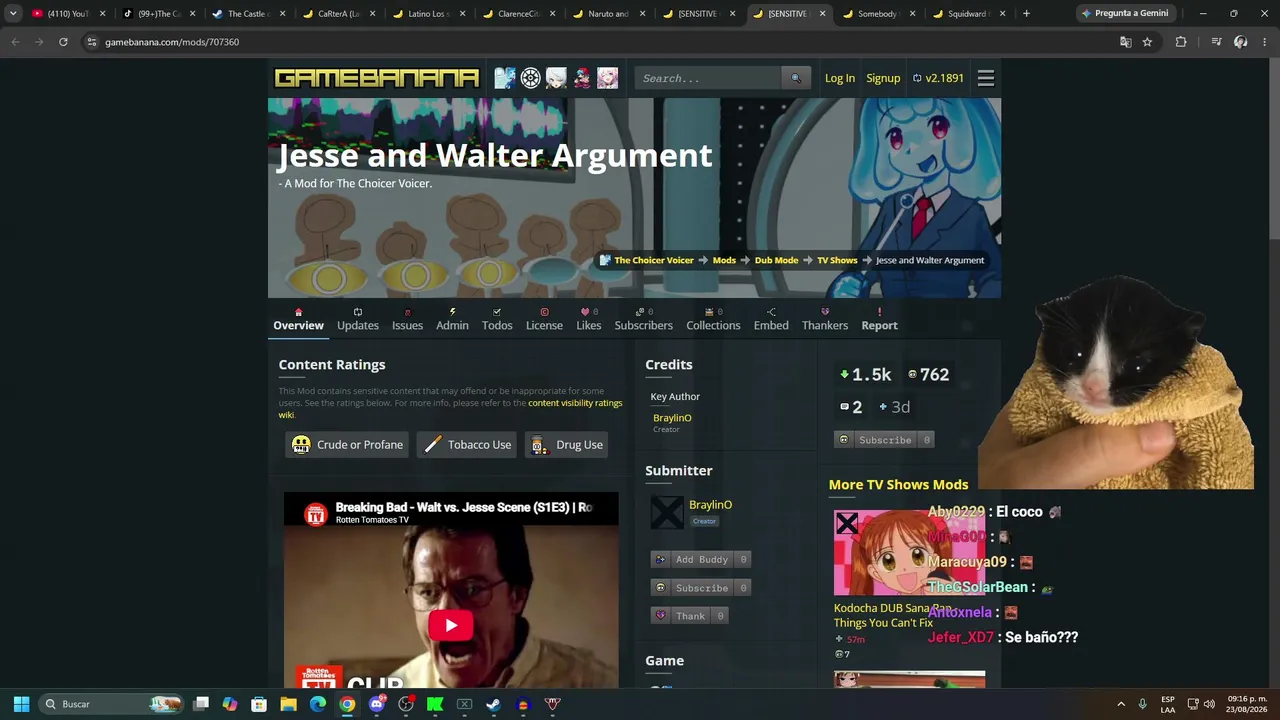Open the Kodocha DUB mod thumbnail
The height and width of the screenshot is (720, 1280).
pos(909,553)
